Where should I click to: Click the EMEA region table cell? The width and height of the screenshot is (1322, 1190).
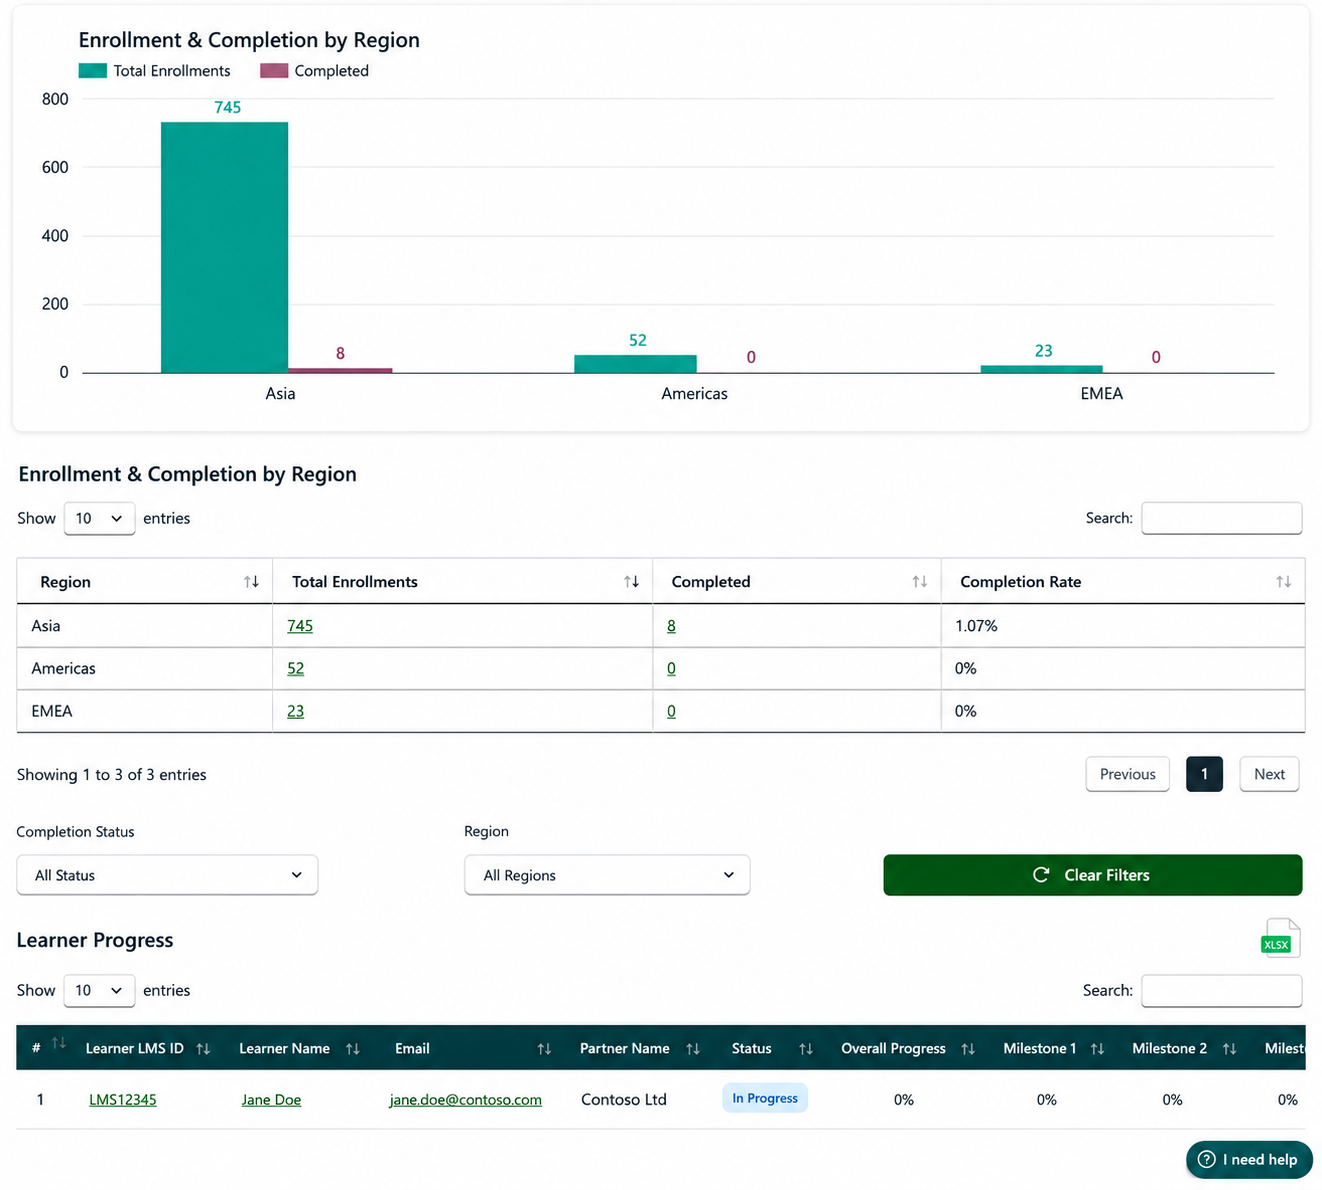(x=145, y=711)
